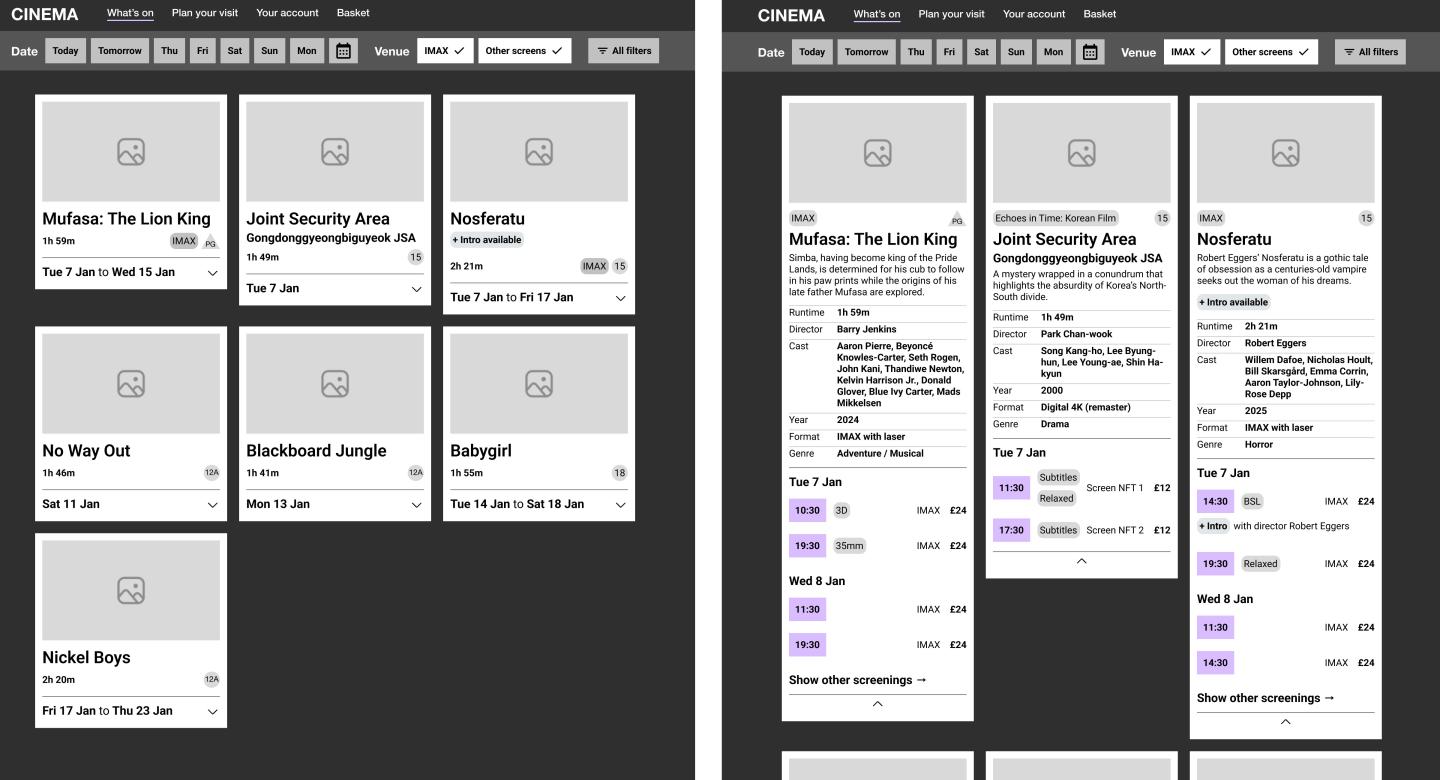Viewport: 1440px width, 780px height.
Task: Enable the Other screens venue filter
Action: coord(524,50)
